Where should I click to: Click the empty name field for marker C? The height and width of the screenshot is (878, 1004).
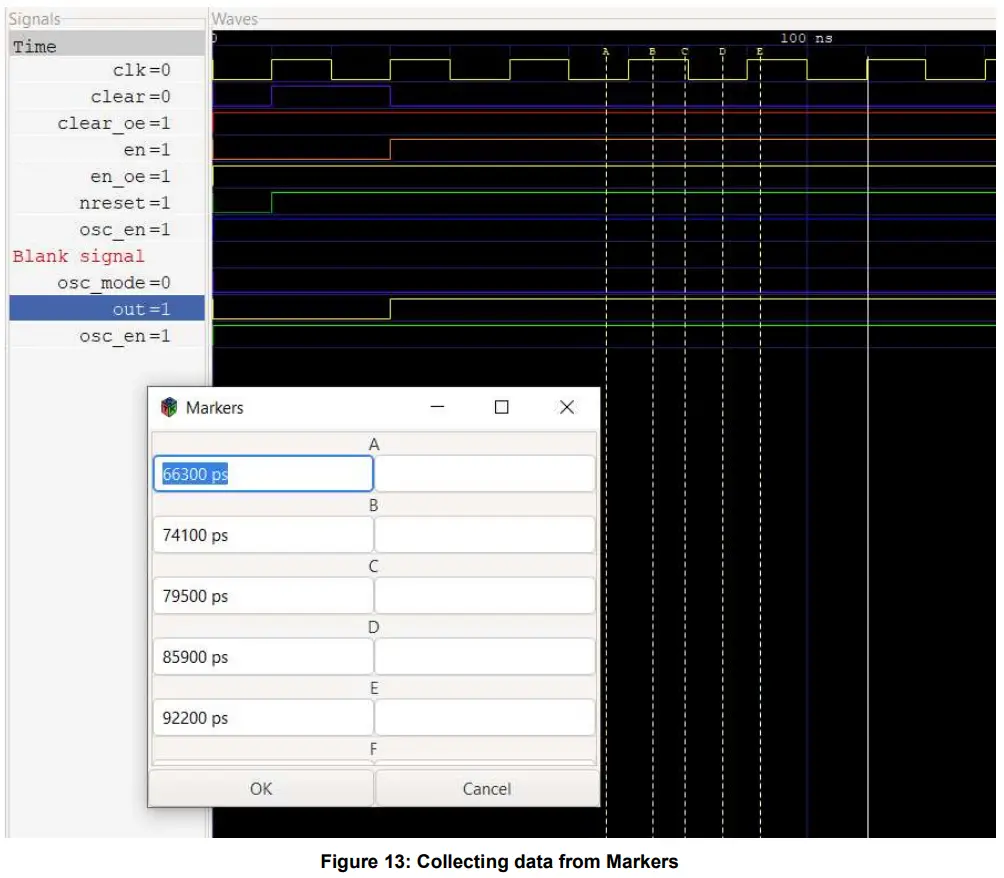coord(485,596)
